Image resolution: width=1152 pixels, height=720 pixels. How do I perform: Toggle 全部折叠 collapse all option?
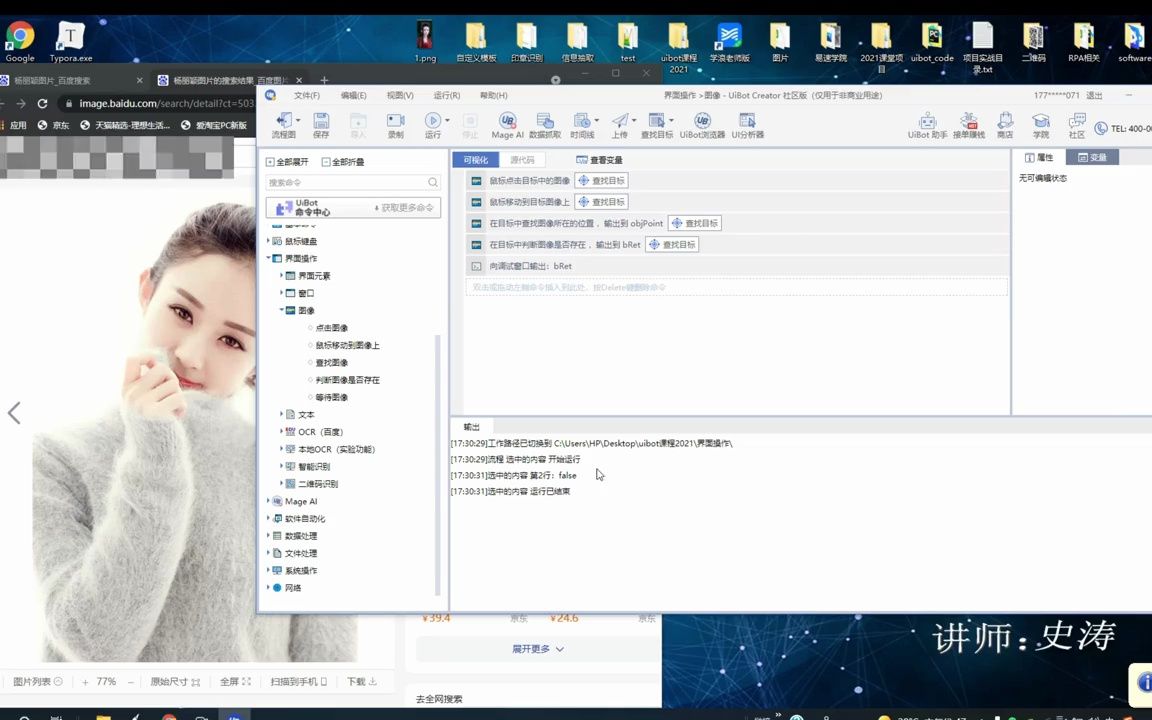click(x=345, y=161)
